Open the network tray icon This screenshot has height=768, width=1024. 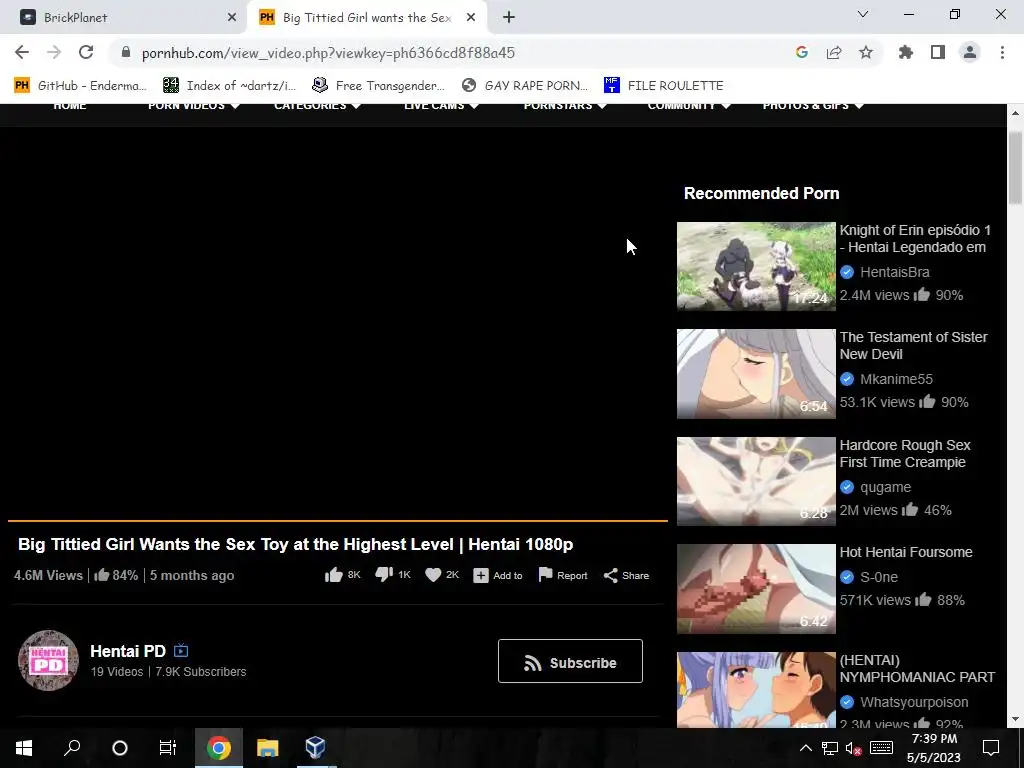(x=830, y=748)
